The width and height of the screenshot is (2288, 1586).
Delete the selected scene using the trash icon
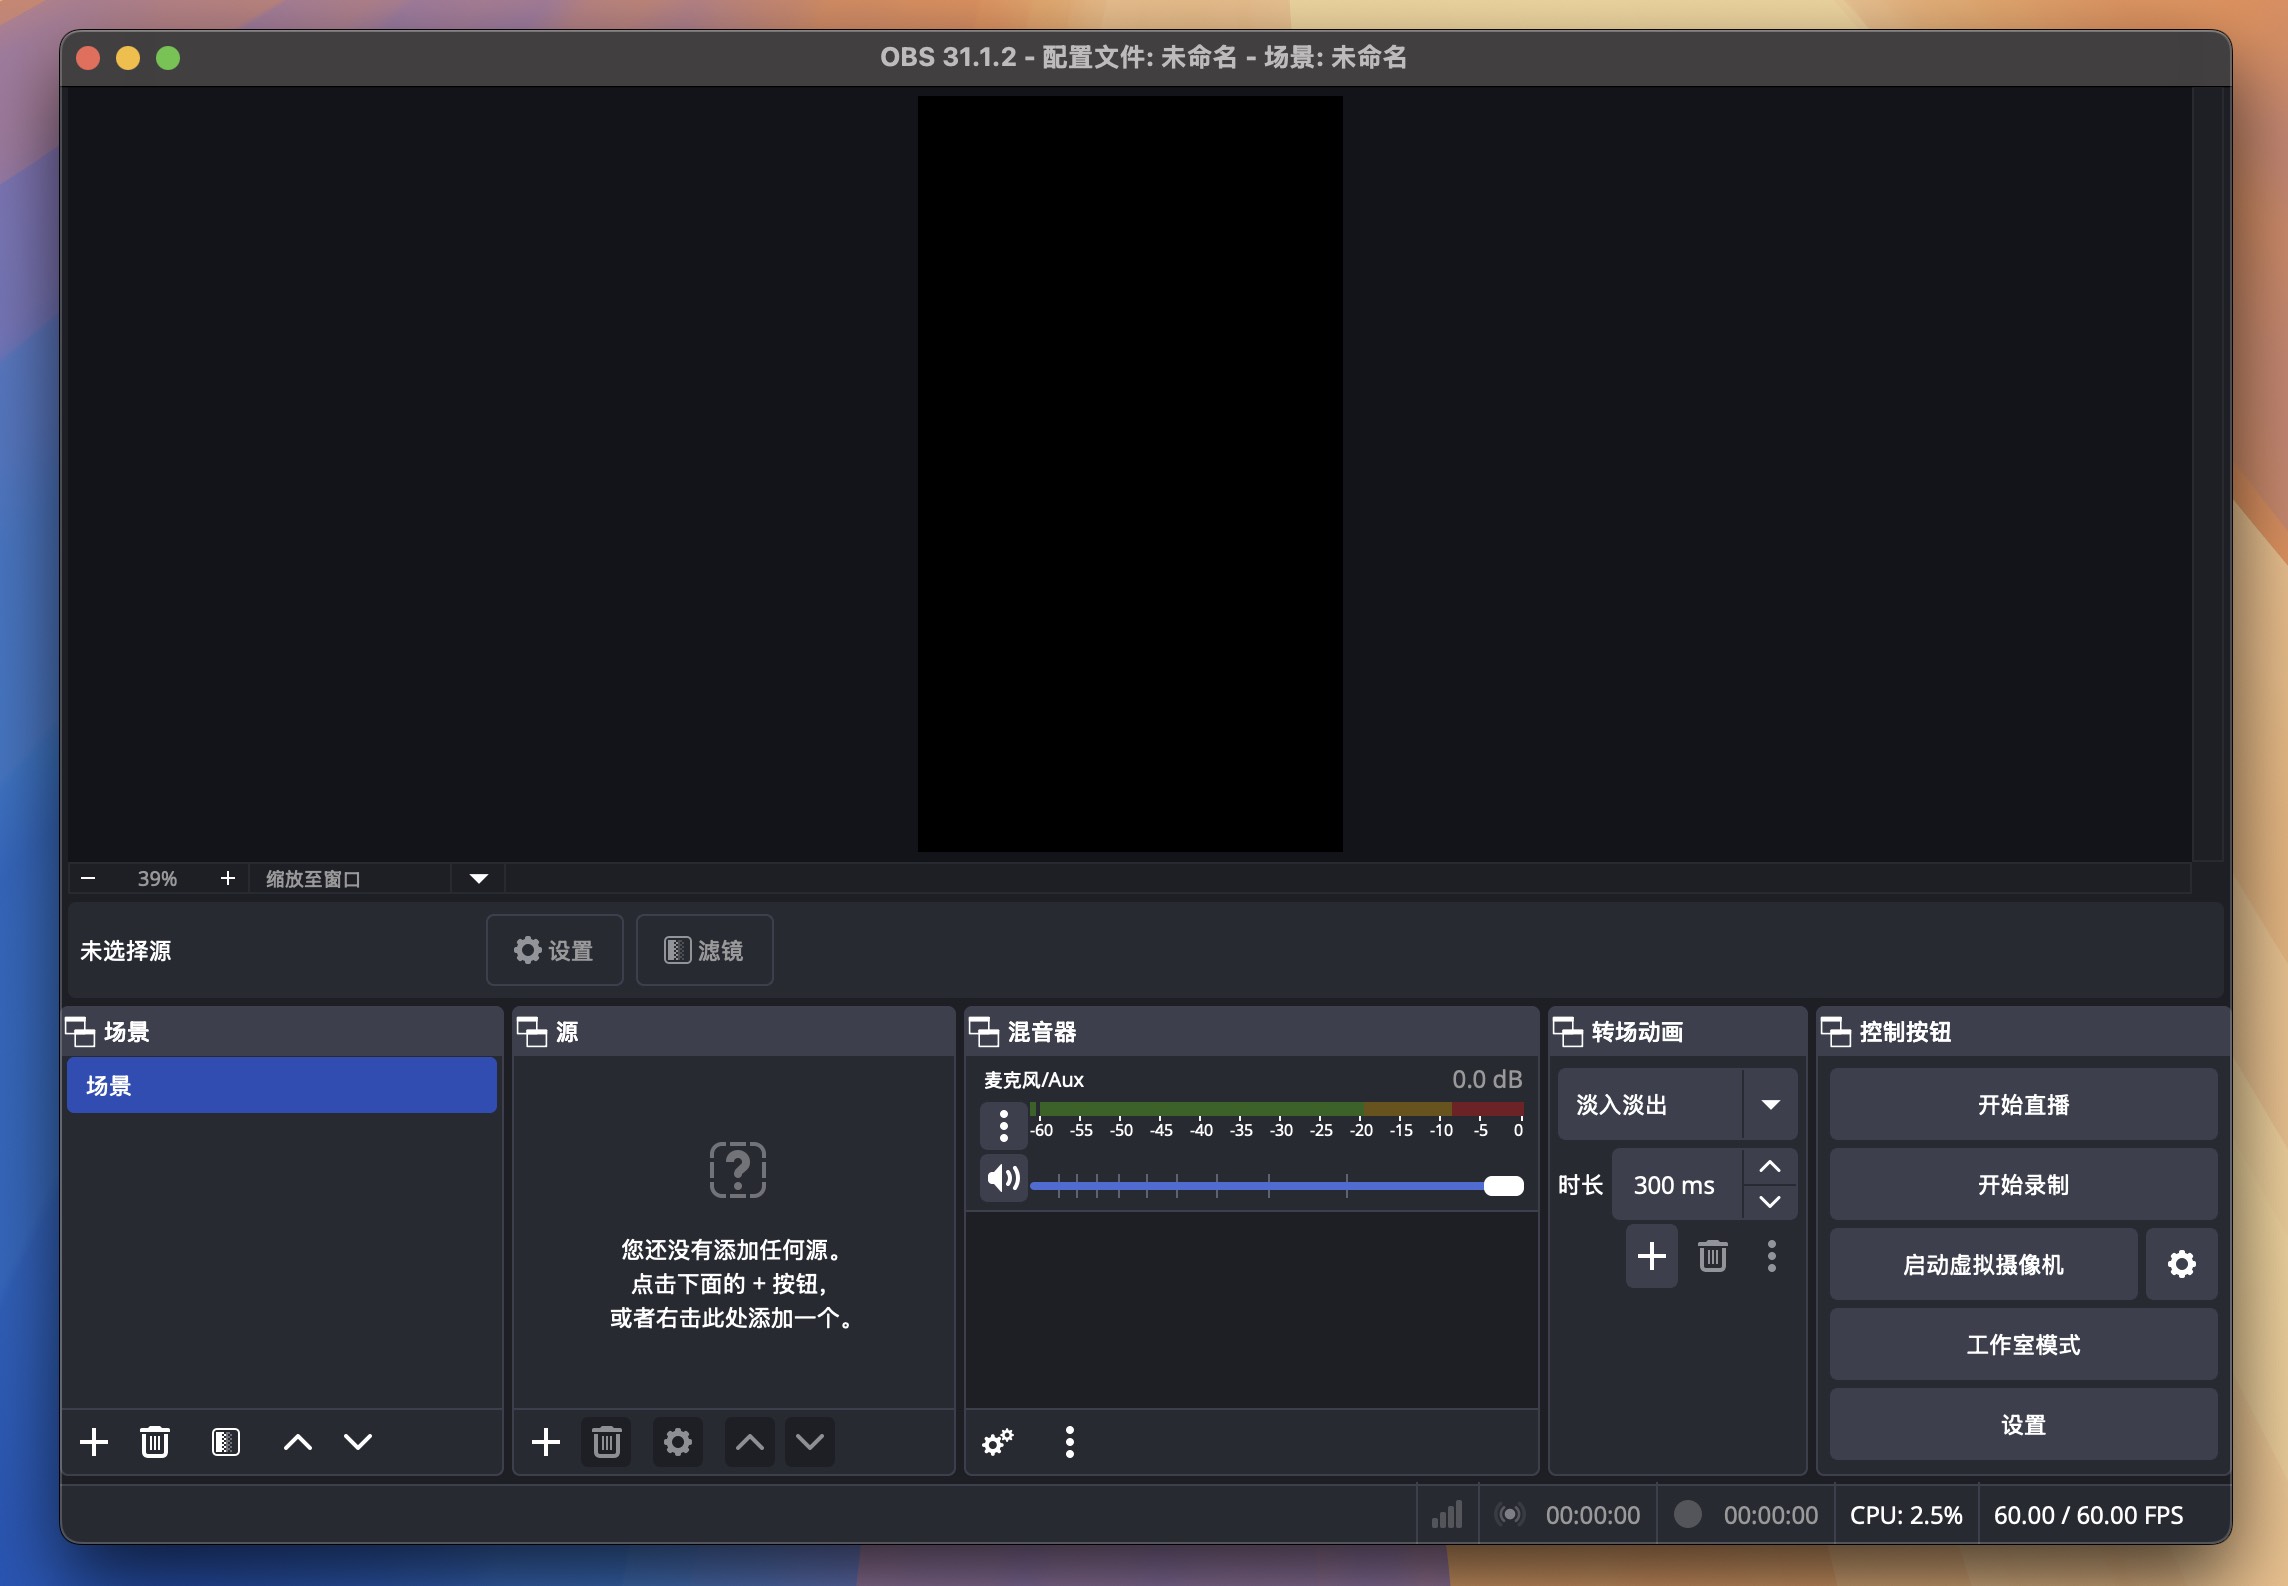[155, 1441]
